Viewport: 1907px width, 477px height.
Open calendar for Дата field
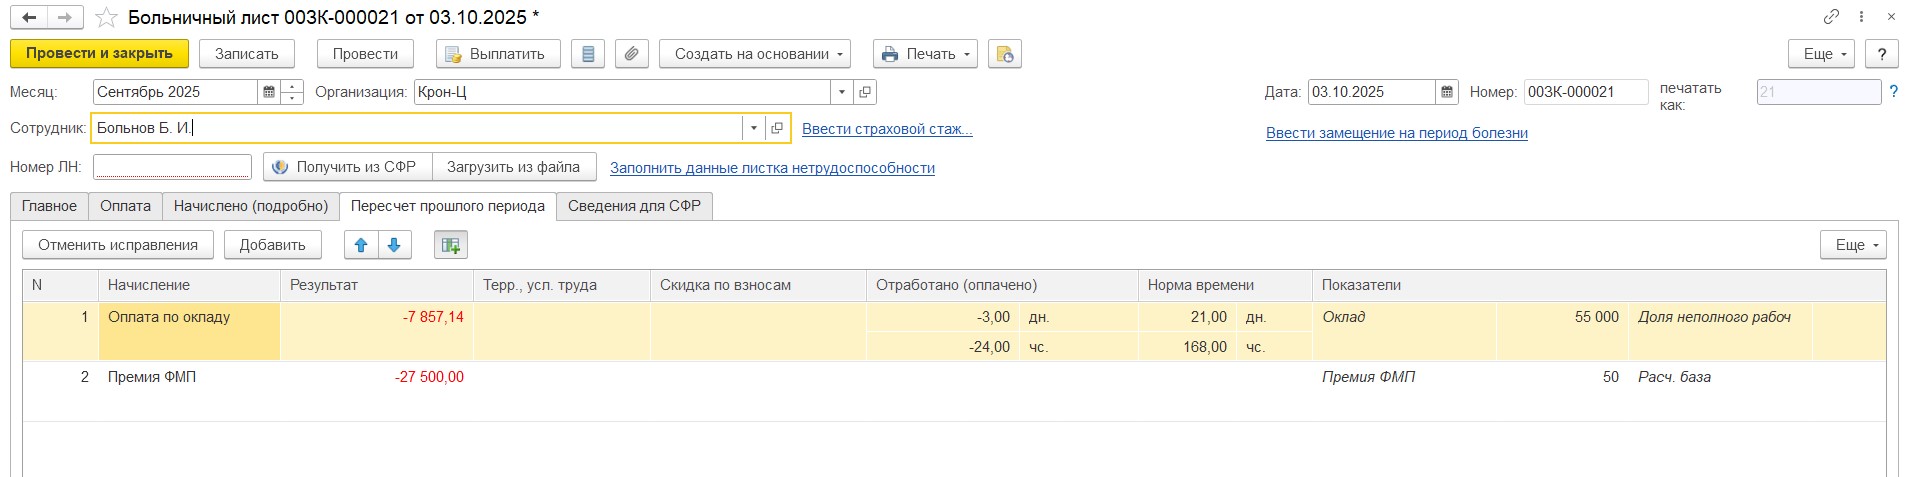(x=1447, y=92)
